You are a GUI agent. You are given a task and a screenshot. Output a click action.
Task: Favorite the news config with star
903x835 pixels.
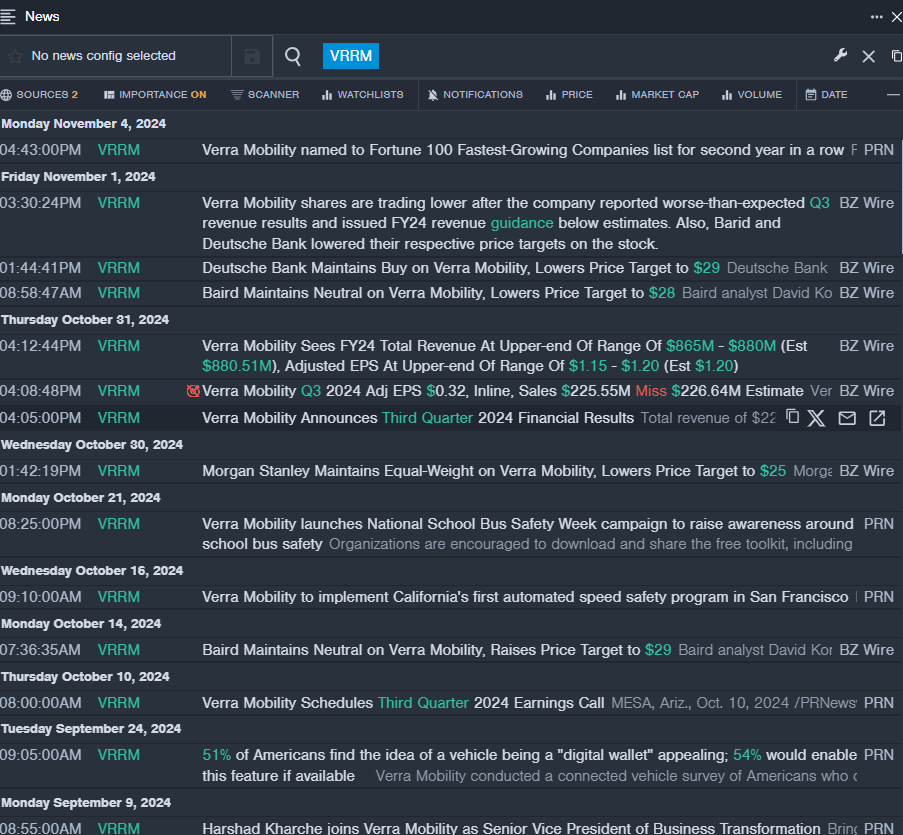click(15, 57)
